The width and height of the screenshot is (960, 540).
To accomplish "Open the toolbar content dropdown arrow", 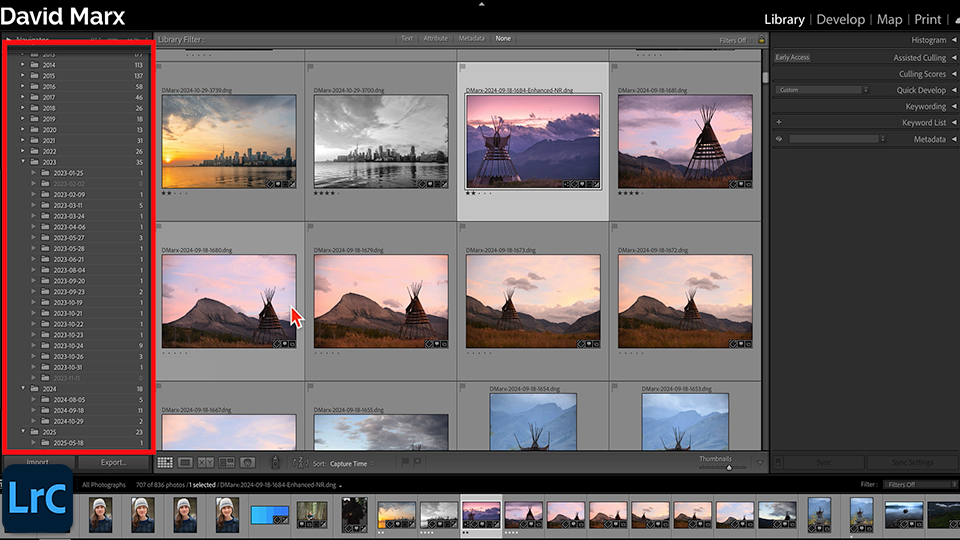I will coord(760,463).
